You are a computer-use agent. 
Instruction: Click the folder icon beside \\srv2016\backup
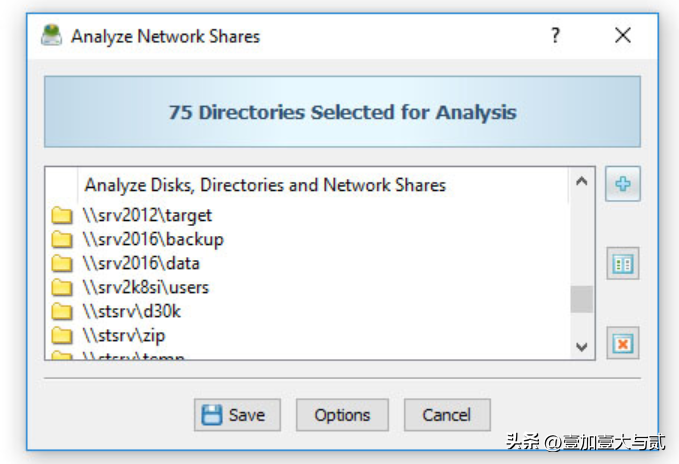coord(62,239)
